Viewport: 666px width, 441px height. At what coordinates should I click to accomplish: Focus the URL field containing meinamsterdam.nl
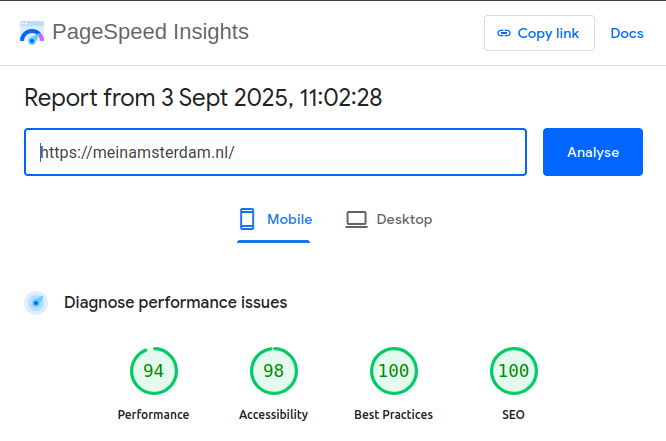(x=275, y=152)
